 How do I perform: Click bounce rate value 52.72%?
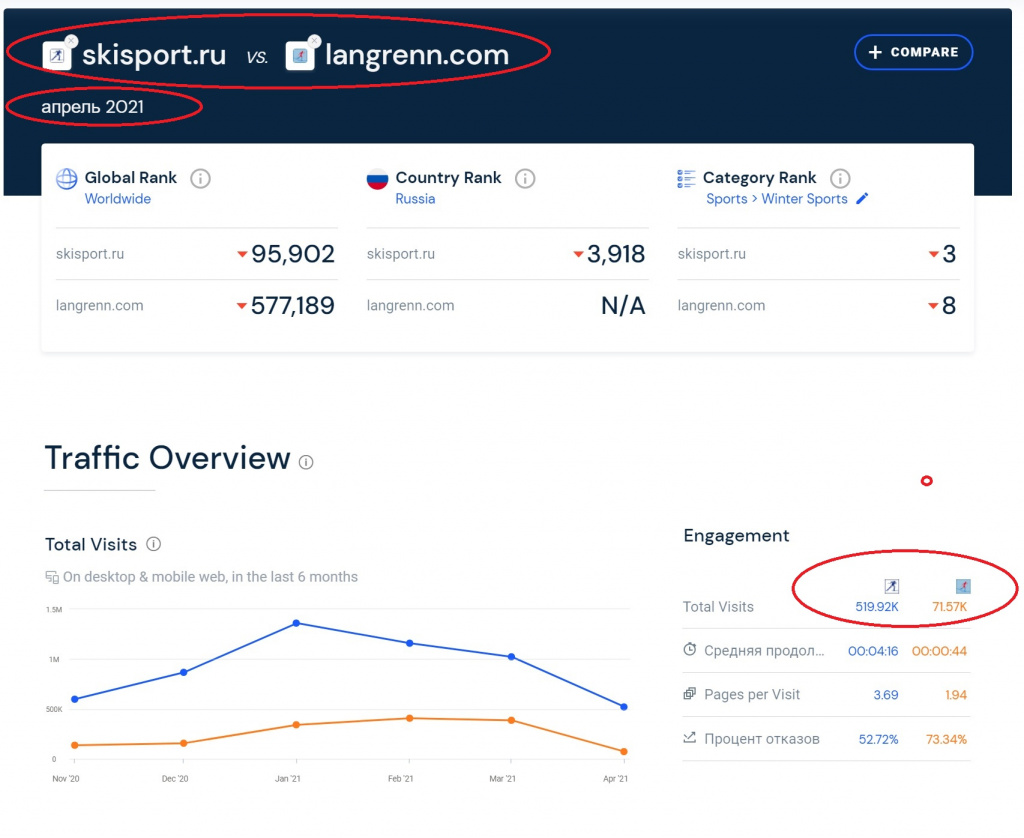pos(878,739)
